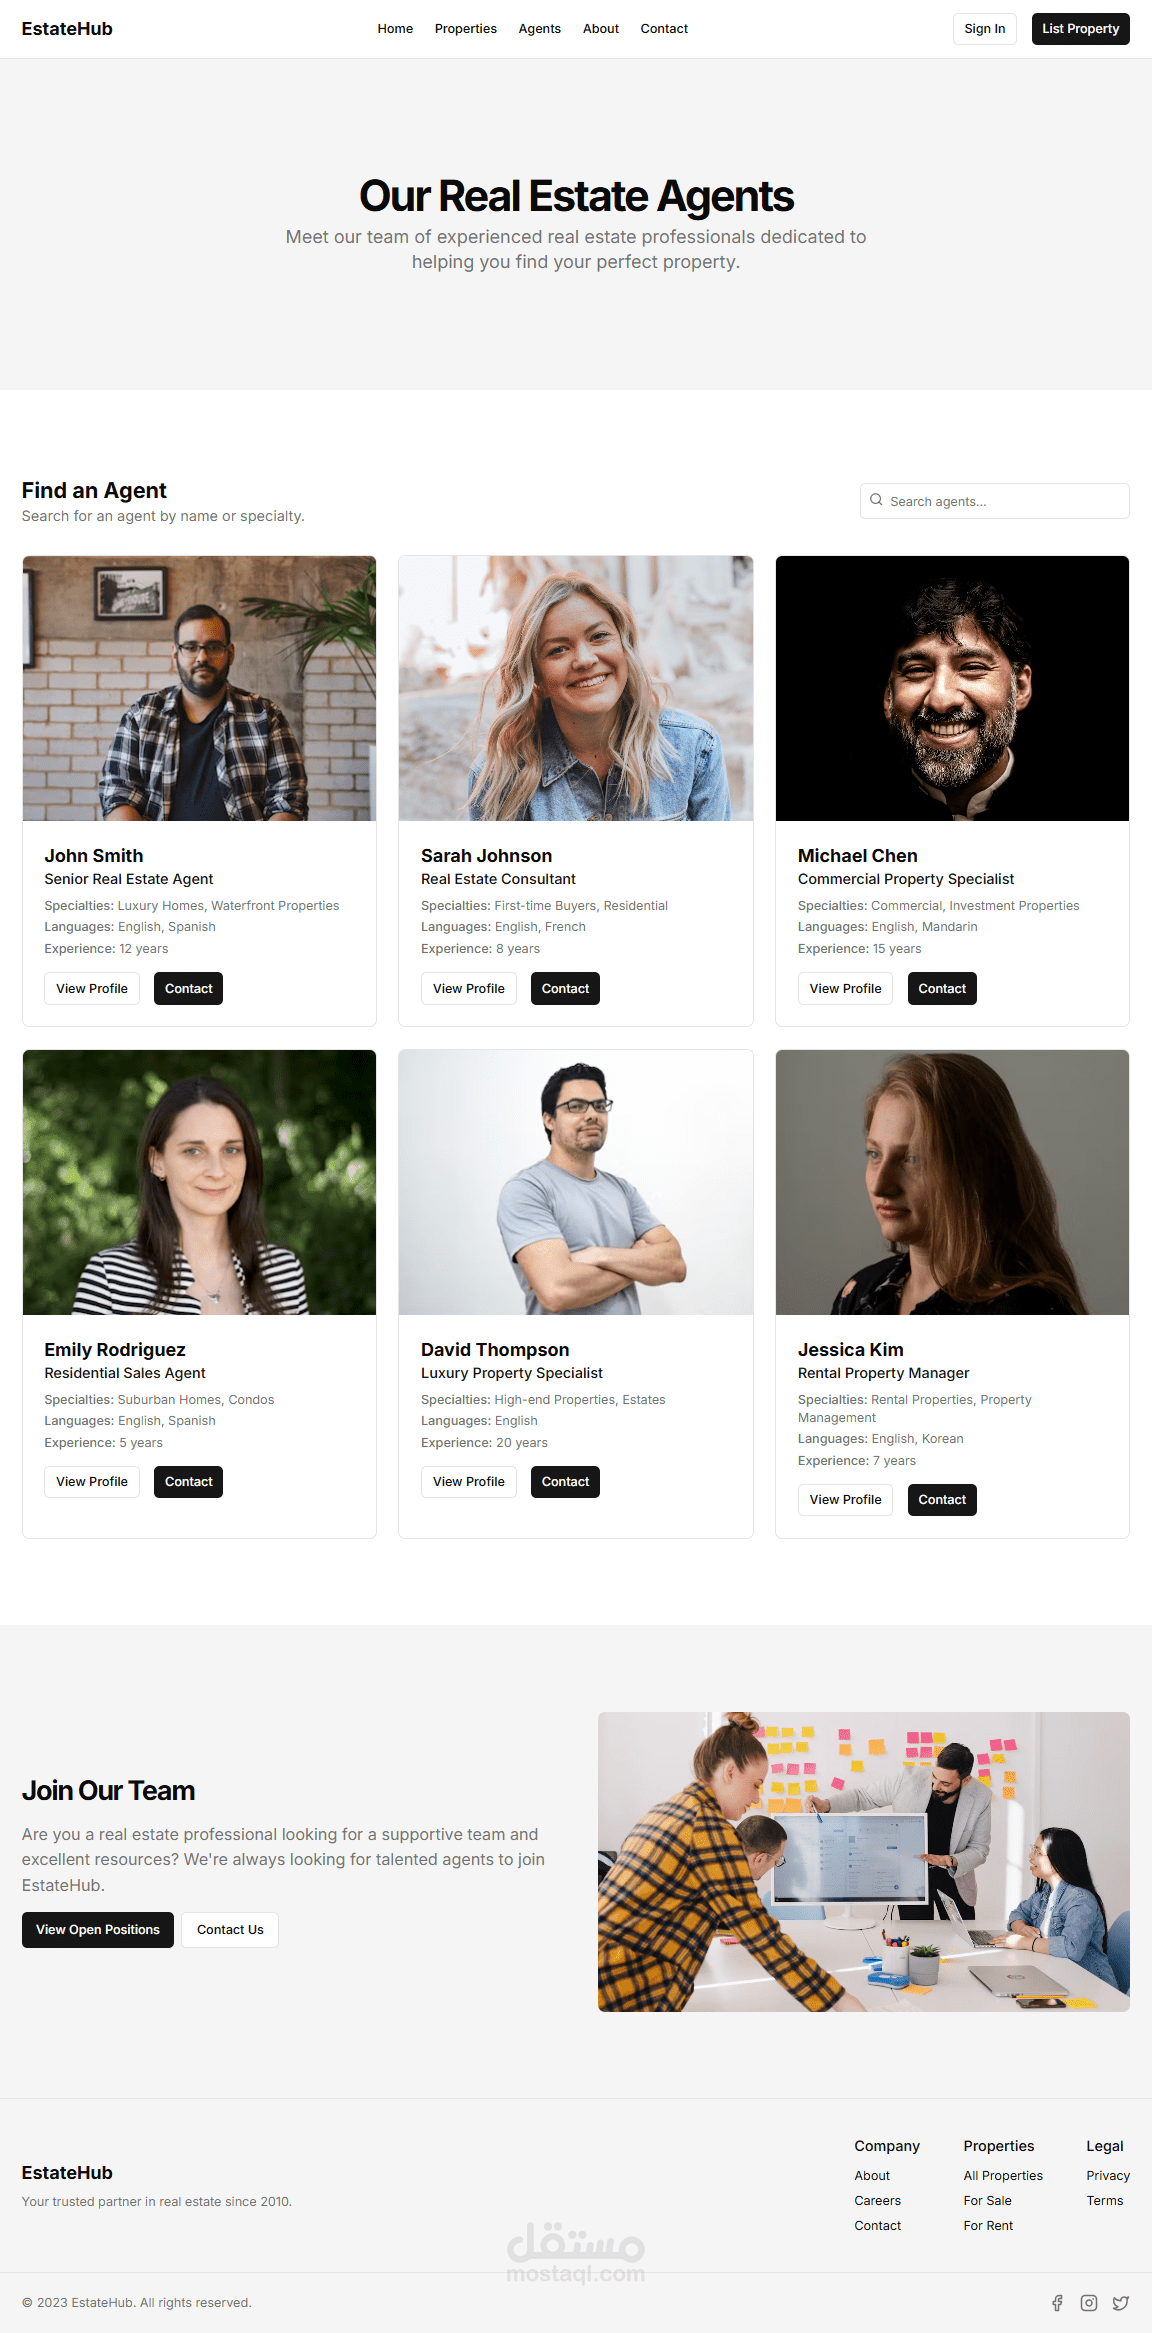Click the EstateHub logo in header
Image resolution: width=1152 pixels, height=2333 pixels.
tap(67, 29)
